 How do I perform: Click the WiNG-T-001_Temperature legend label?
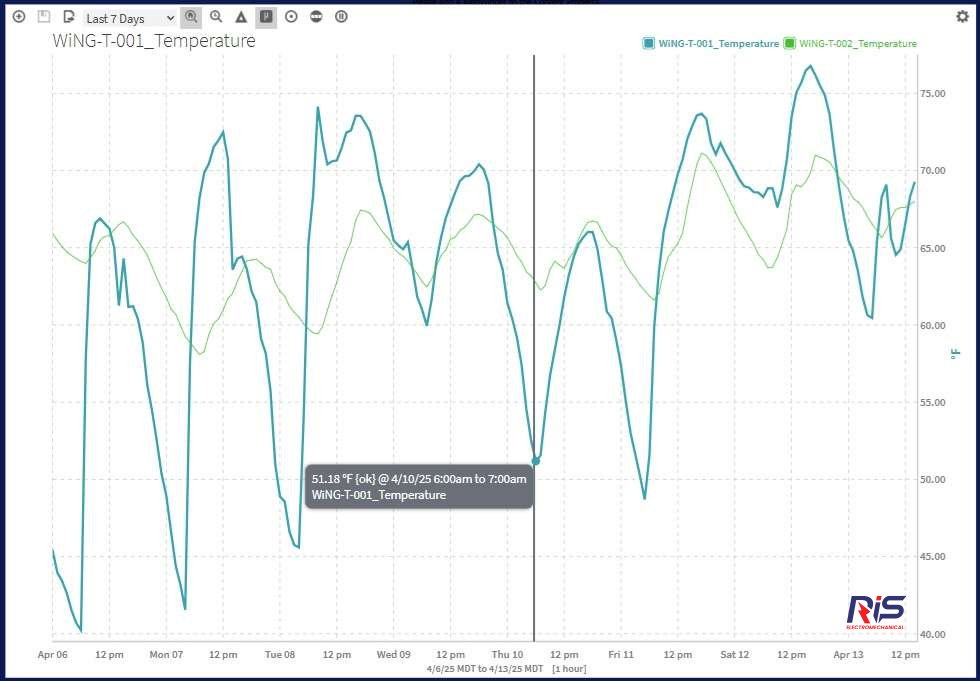coord(718,44)
